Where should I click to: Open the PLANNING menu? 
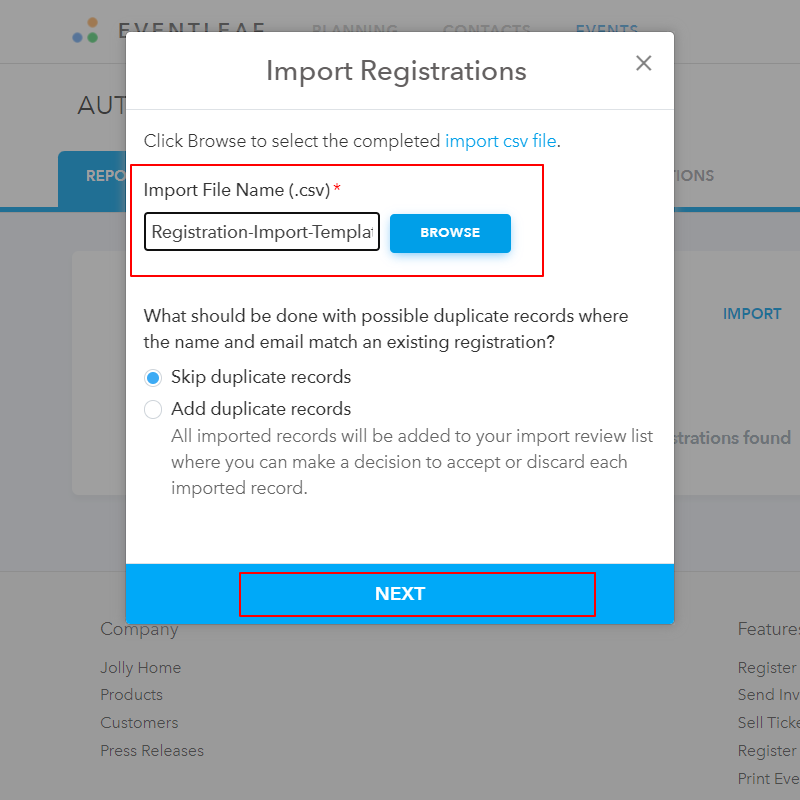[x=355, y=30]
